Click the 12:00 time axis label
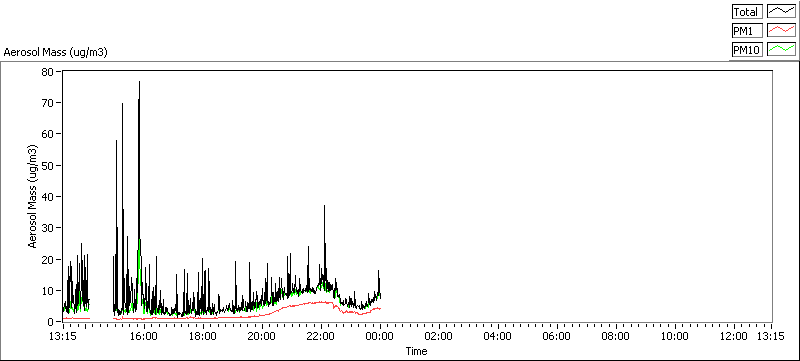Image resolution: width=800 pixels, height=361 pixels. tap(734, 337)
